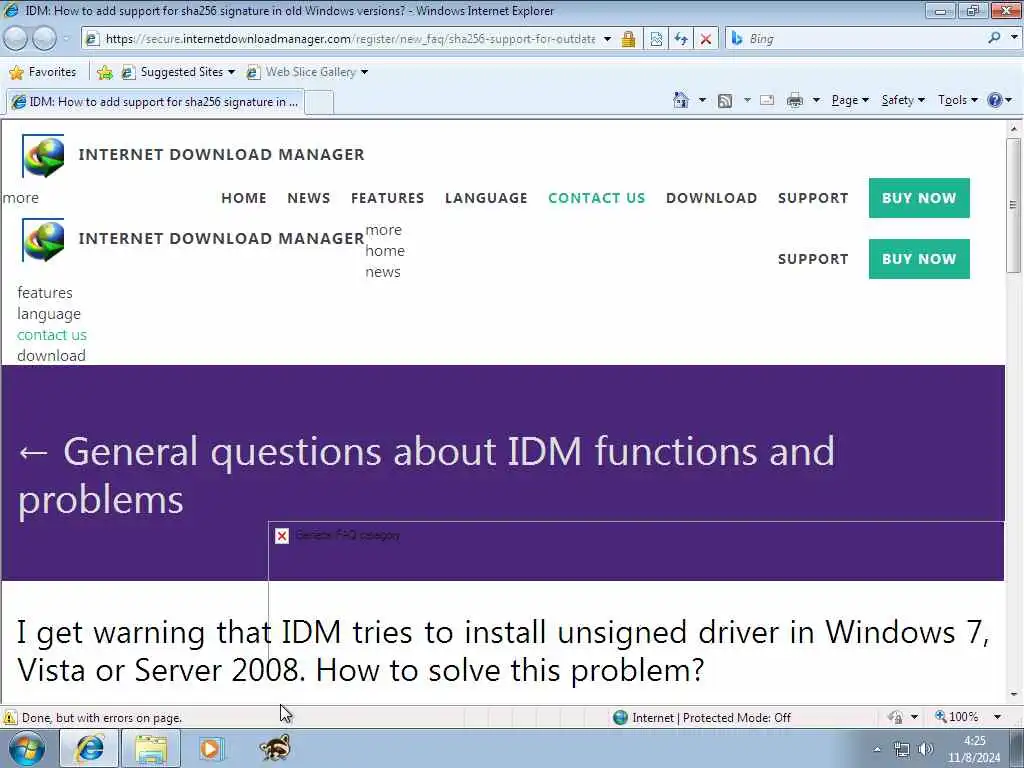
Task: Click lowercase 'features' link
Action: click(44, 293)
